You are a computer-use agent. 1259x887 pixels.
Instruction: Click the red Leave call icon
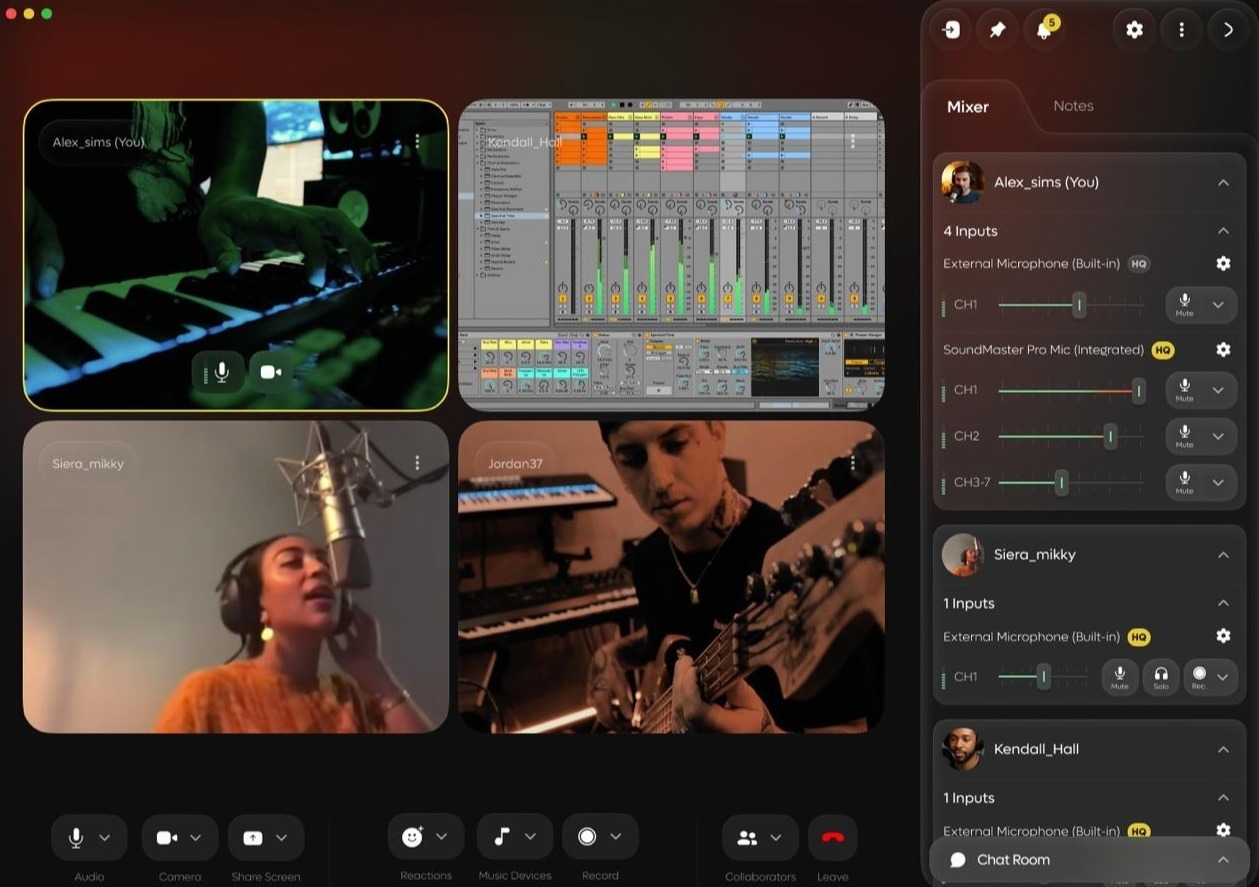pos(832,838)
